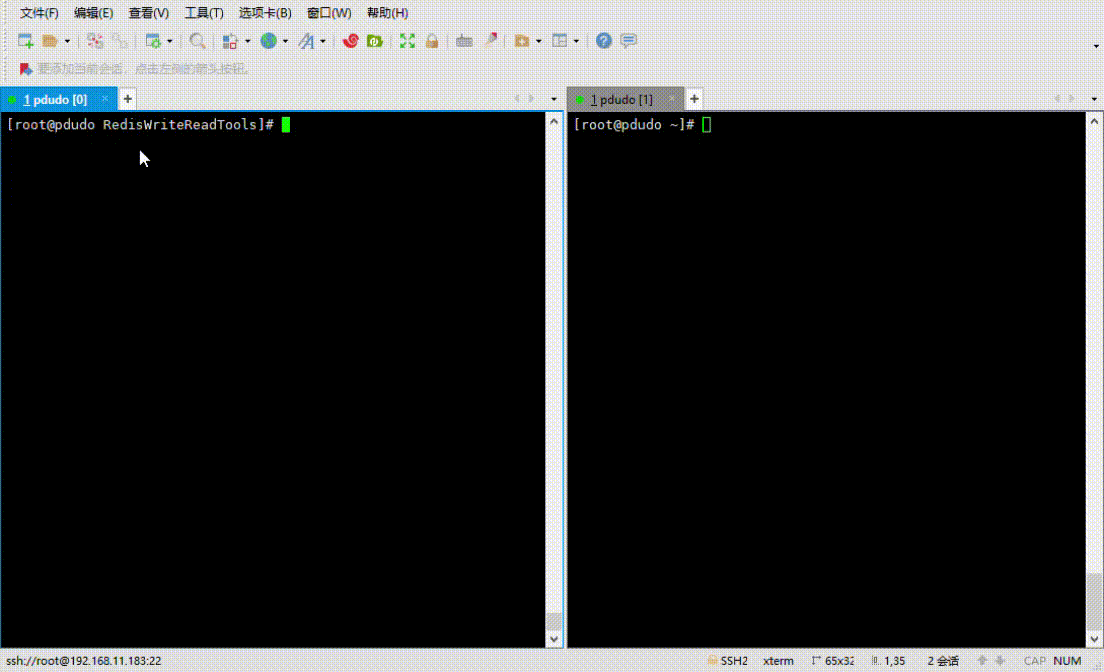Click the Find magnifier icon
The image size is (1104, 672).
point(197,41)
